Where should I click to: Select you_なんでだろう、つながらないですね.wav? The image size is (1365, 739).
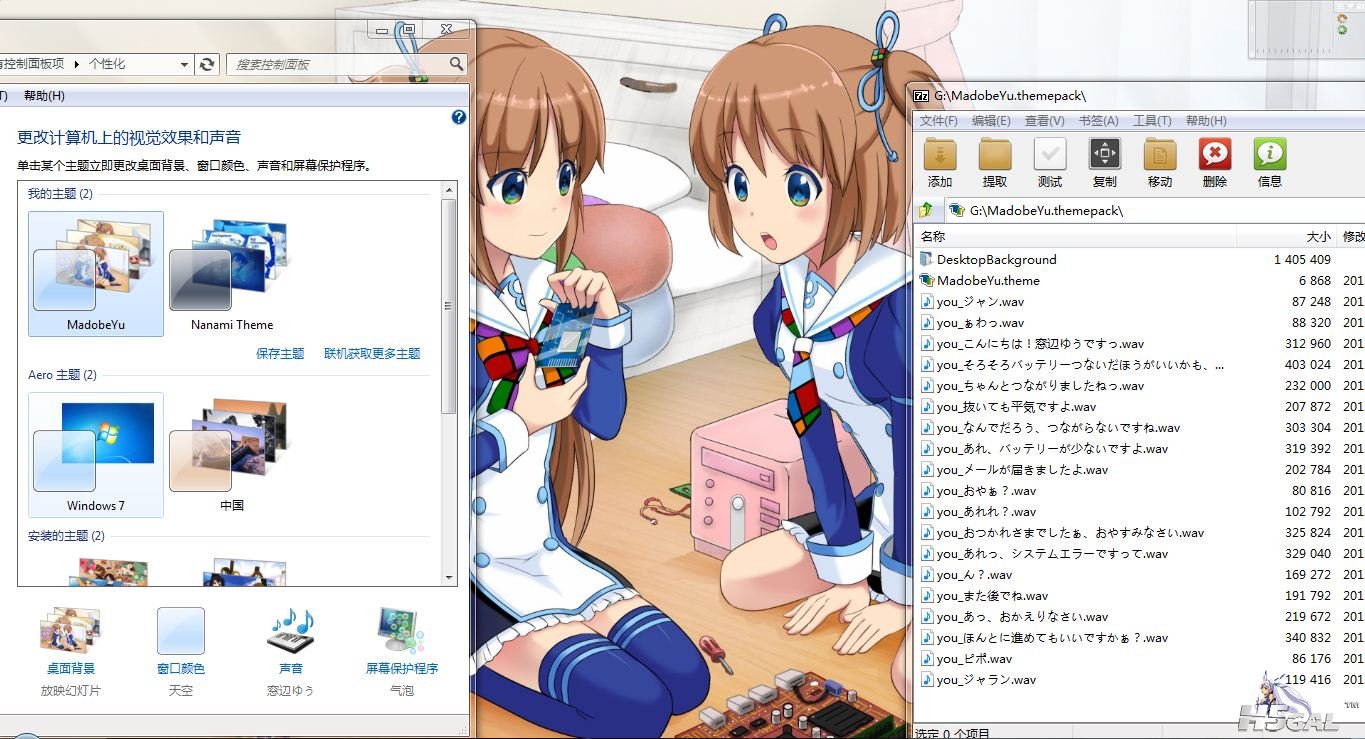pos(1050,427)
